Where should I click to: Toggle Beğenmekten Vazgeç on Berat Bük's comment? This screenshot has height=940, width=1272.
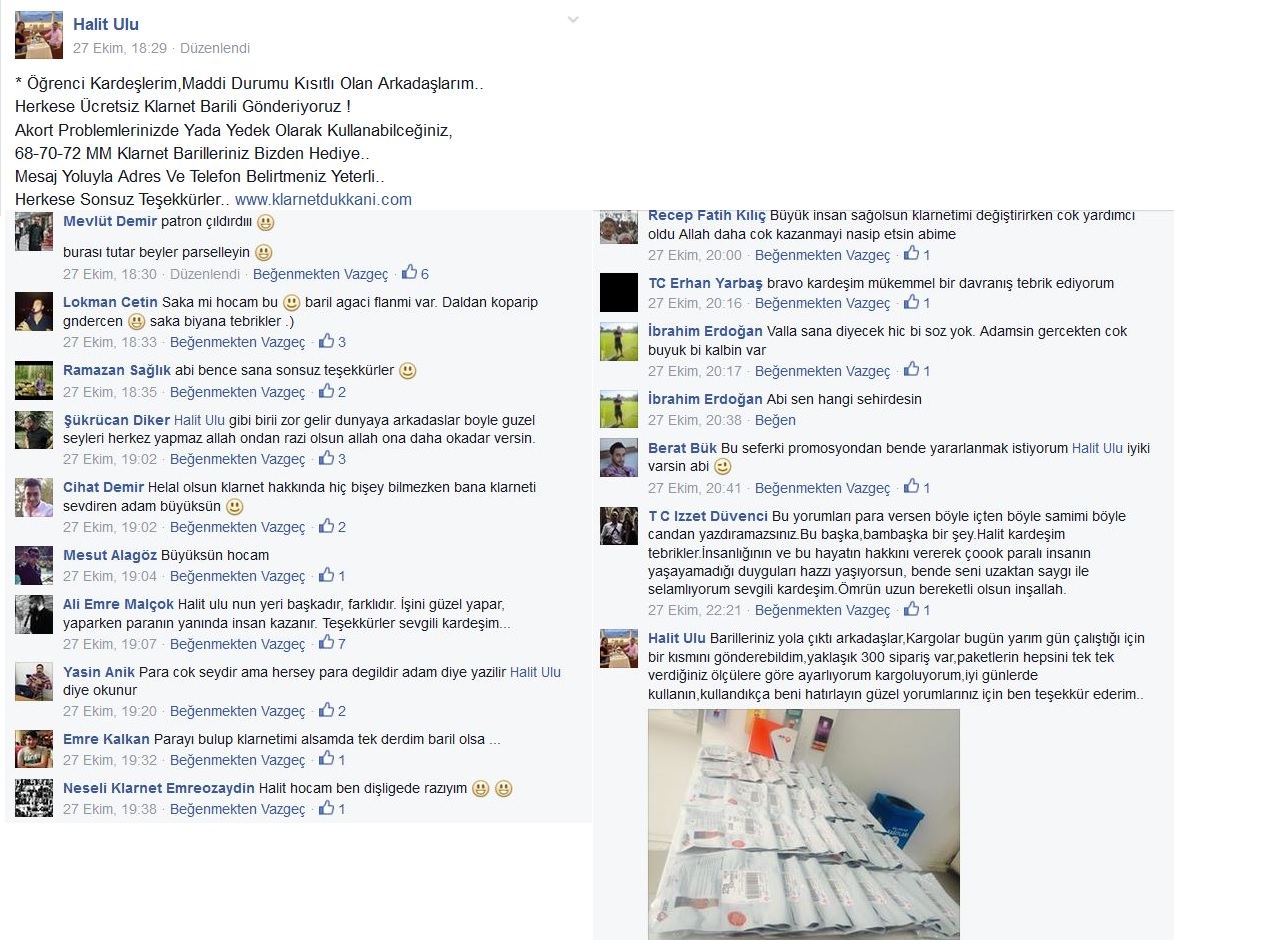tap(822, 488)
